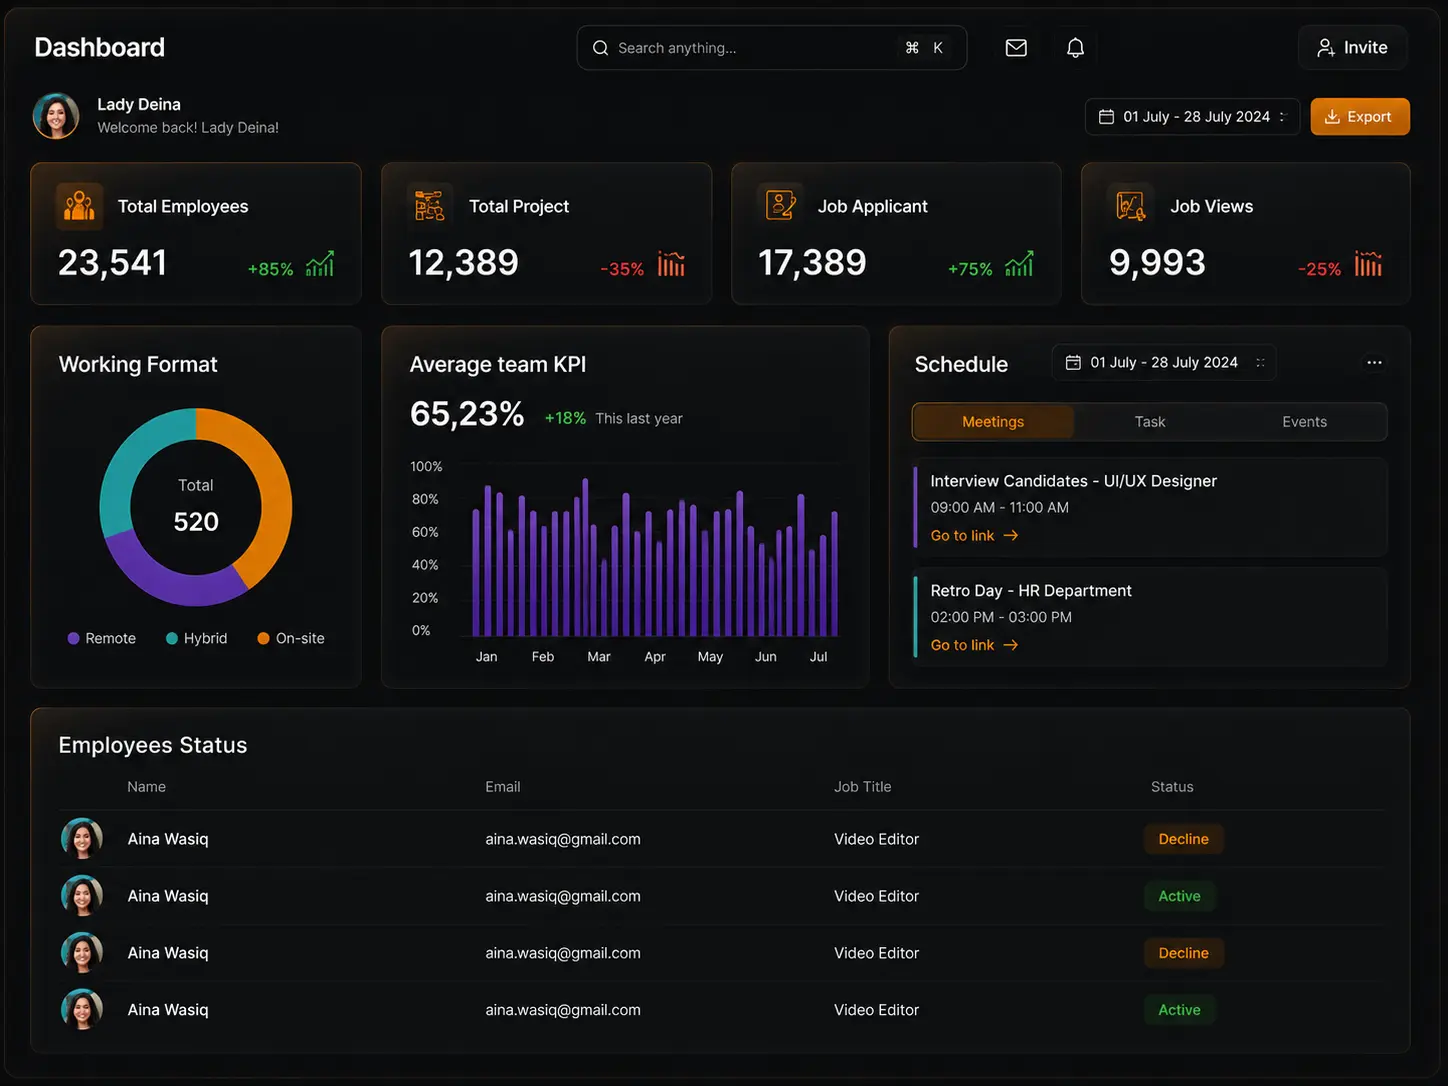Click the rising chart icon beside +75%
This screenshot has width=1448, height=1086.
point(1019,264)
